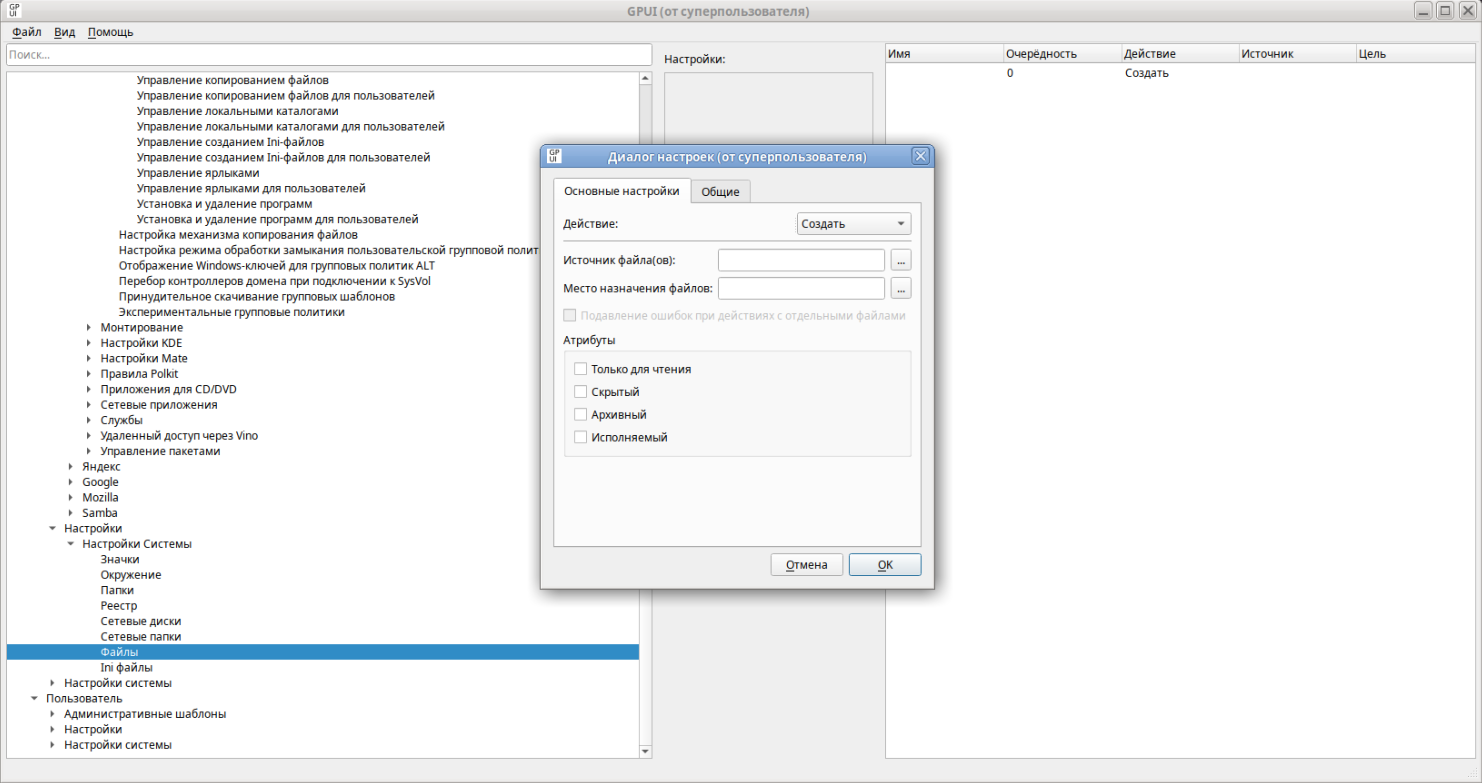Viewport: 1482px width, 783px height.
Task: Click the Место назначения файлов input field
Action: [802, 289]
